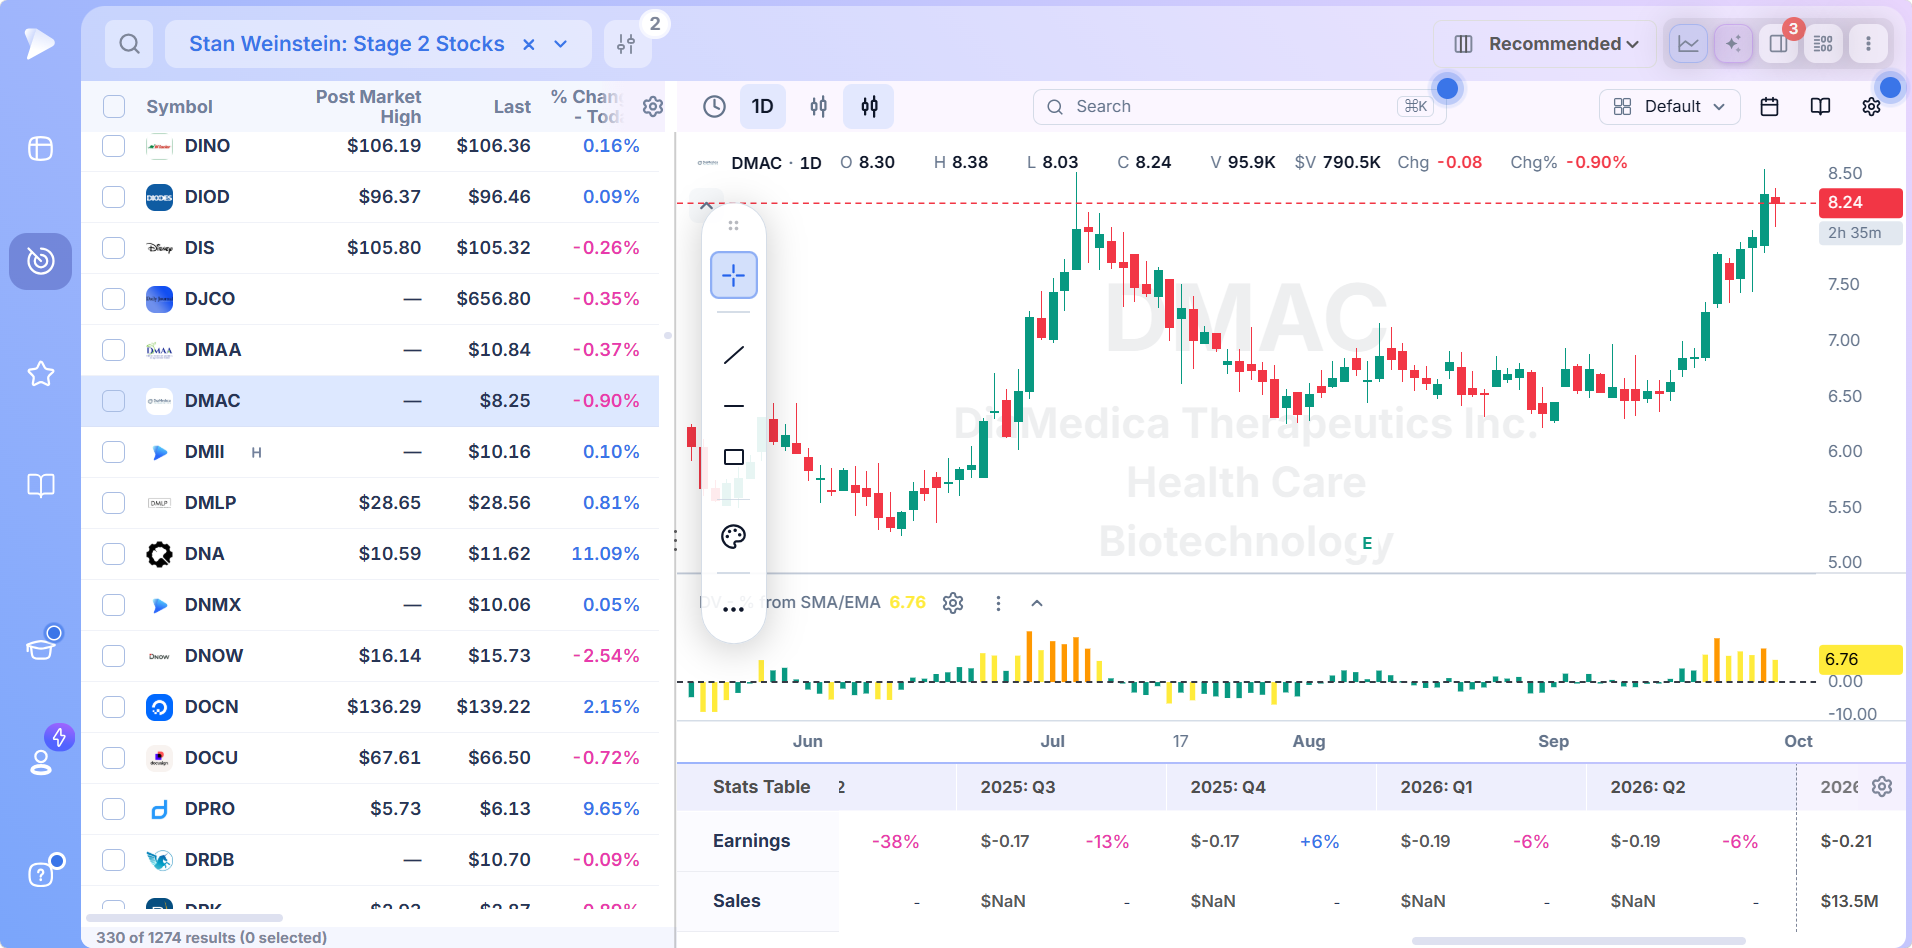The image size is (1912, 948).
Task: Open the favorites star icon in sidebar
Action: coord(40,374)
